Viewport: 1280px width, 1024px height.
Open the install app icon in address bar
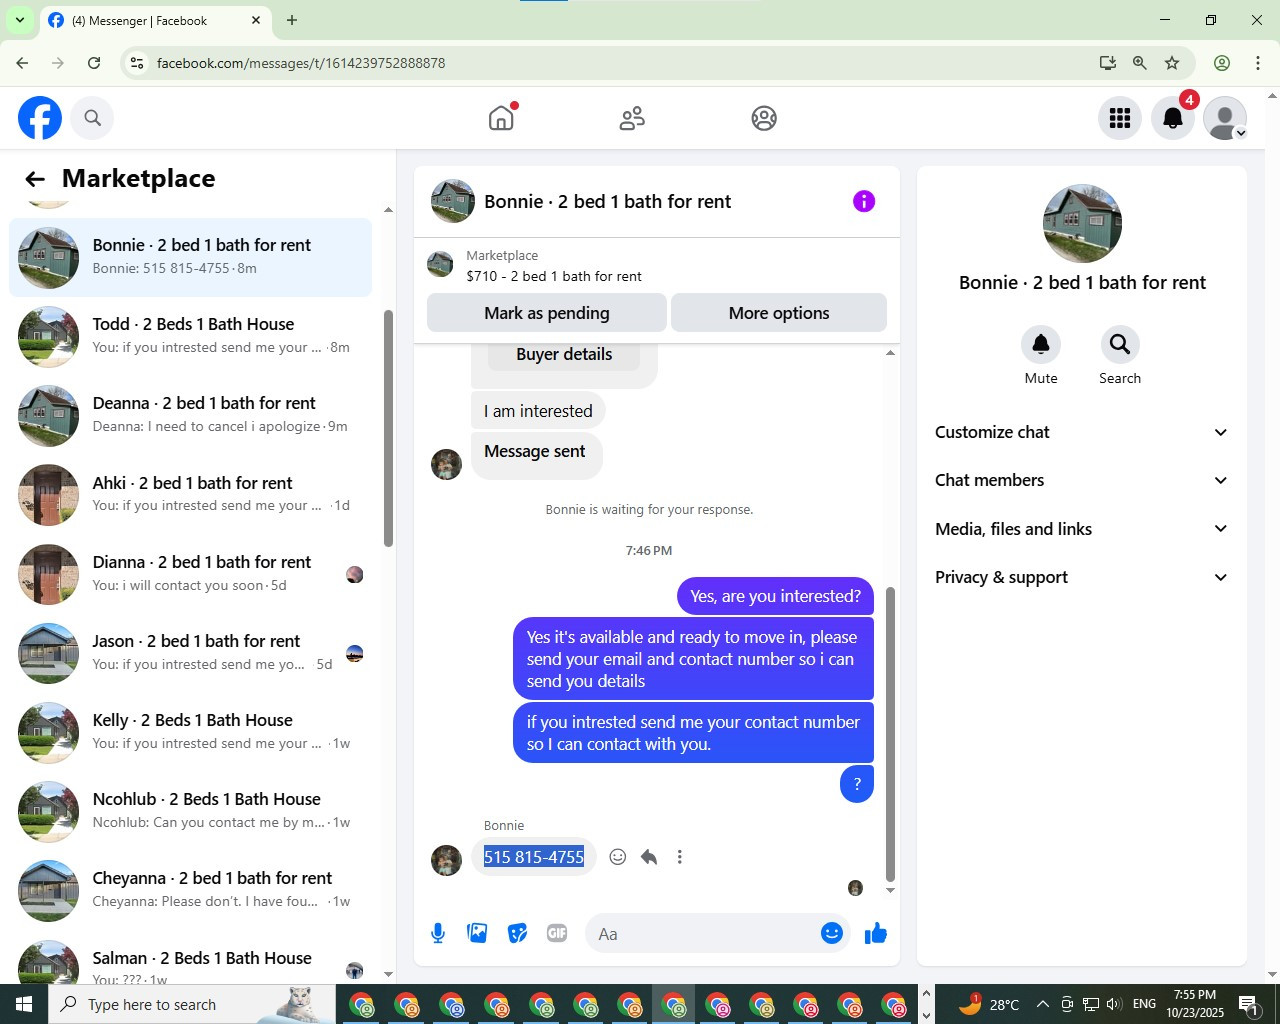pos(1108,63)
